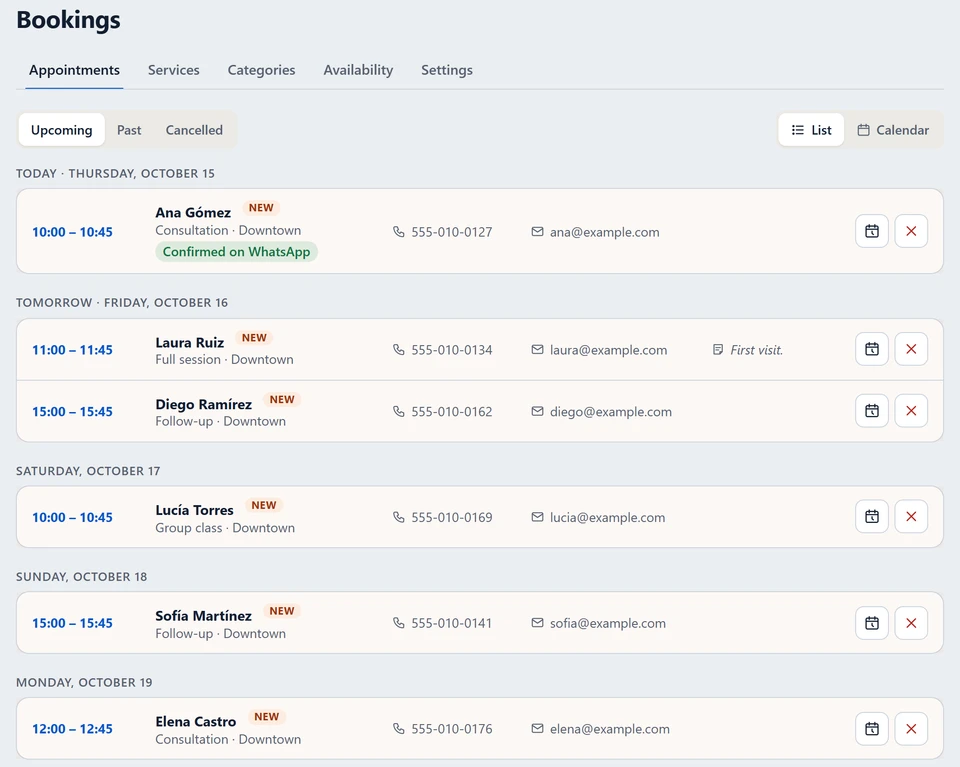
Task: Switch to List view
Action: click(811, 130)
